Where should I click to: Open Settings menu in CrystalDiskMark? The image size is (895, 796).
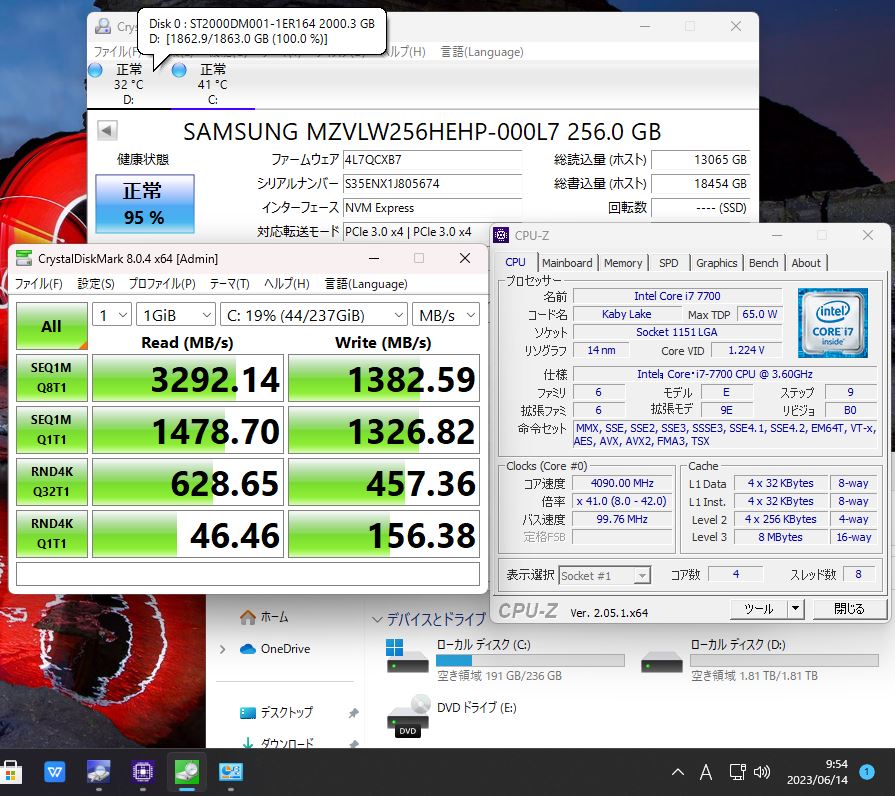[x=96, y=284]
